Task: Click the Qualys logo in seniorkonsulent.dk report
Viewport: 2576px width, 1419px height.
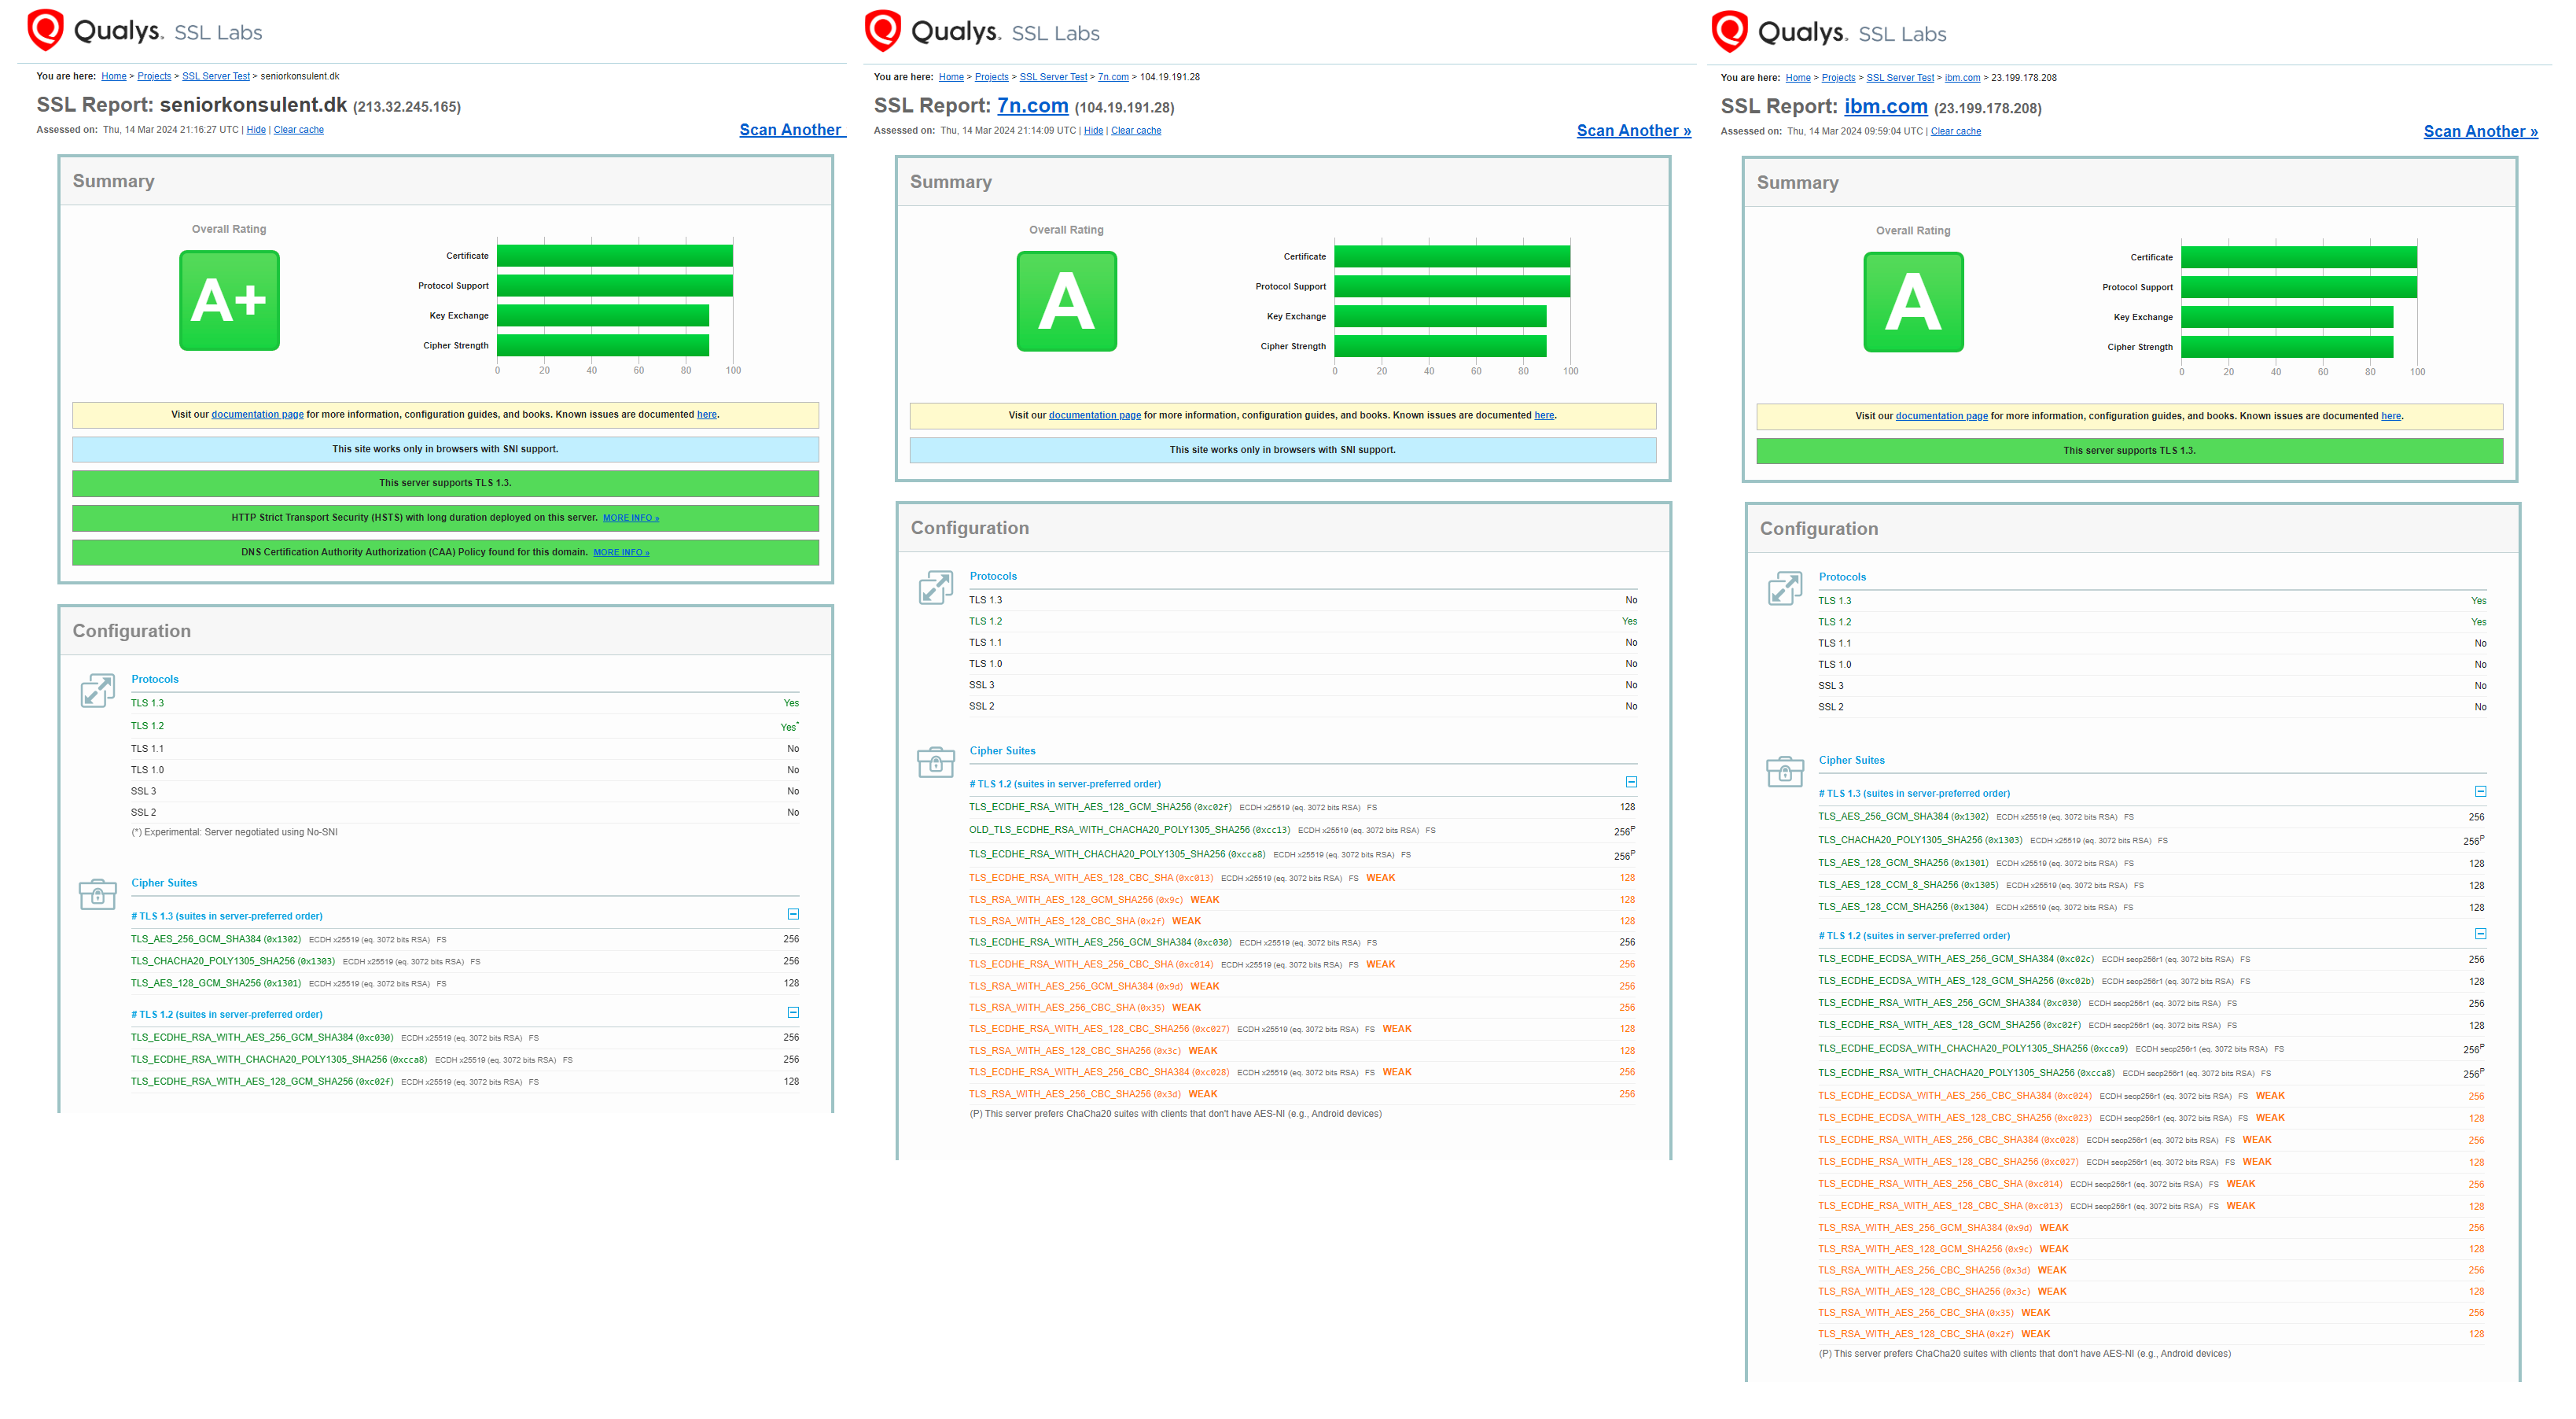Action: pyautogui.click(x=46, y=30)
